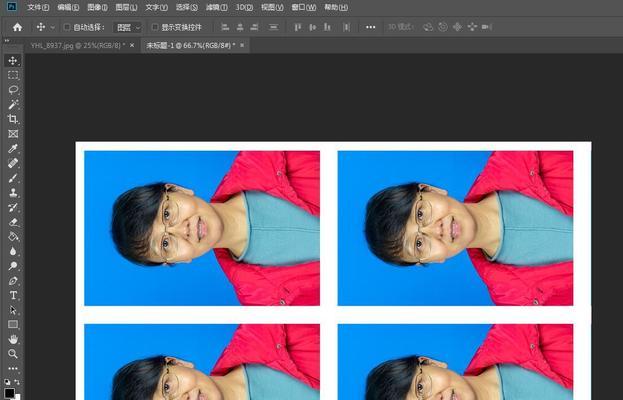Image resolution: width=623 pixels, height=400 pixels.
Task: Select the Hand tool
Action: (13, 339)
